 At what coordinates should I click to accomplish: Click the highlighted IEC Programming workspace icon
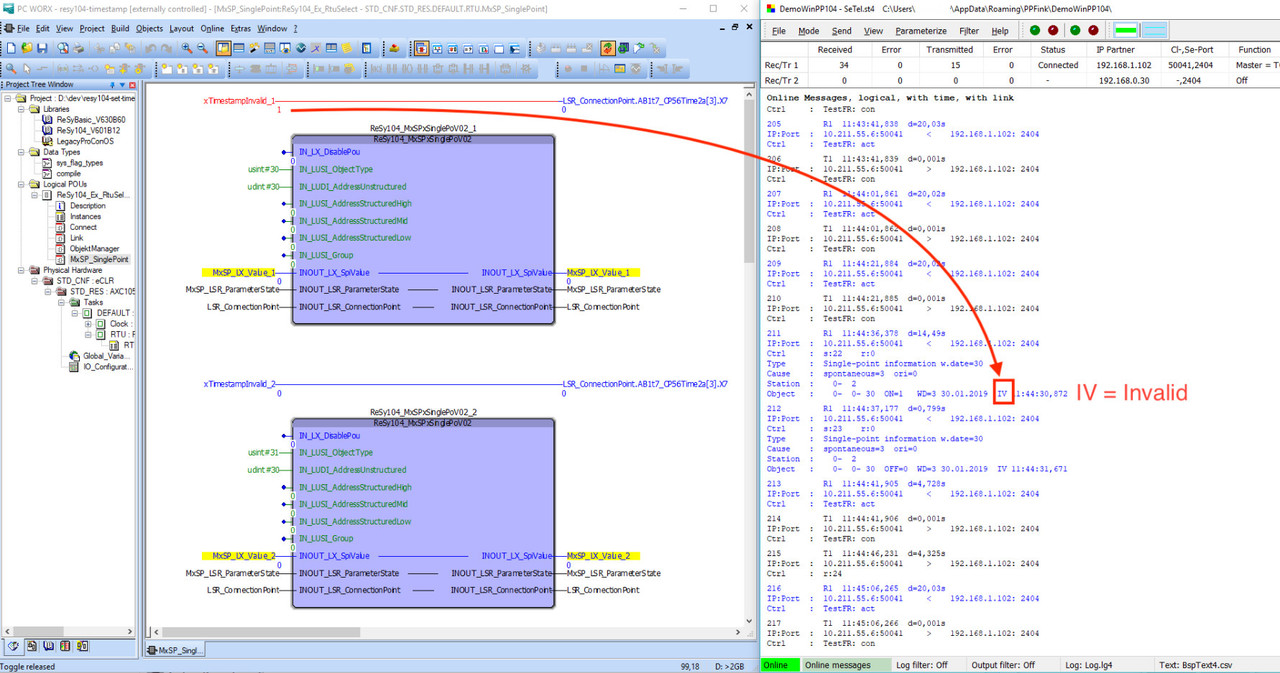click(422, 48)
